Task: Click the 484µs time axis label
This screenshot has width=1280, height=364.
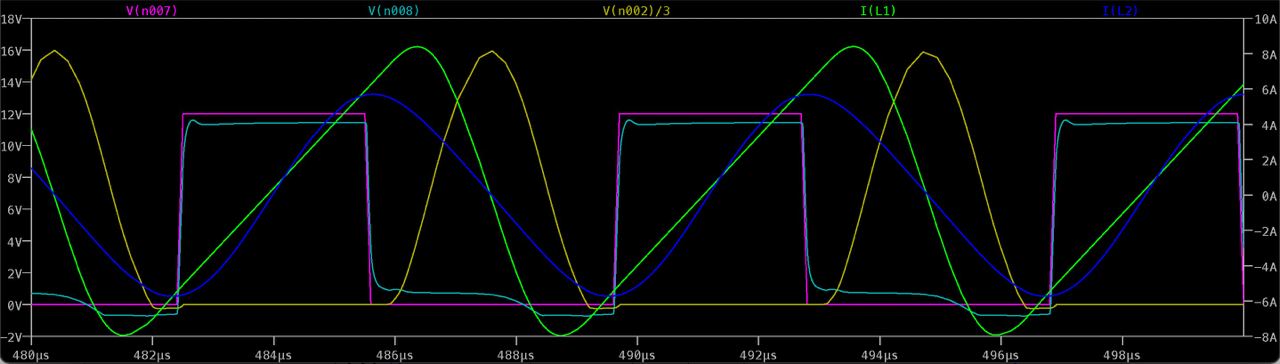Action: click(x=273, y=354)
